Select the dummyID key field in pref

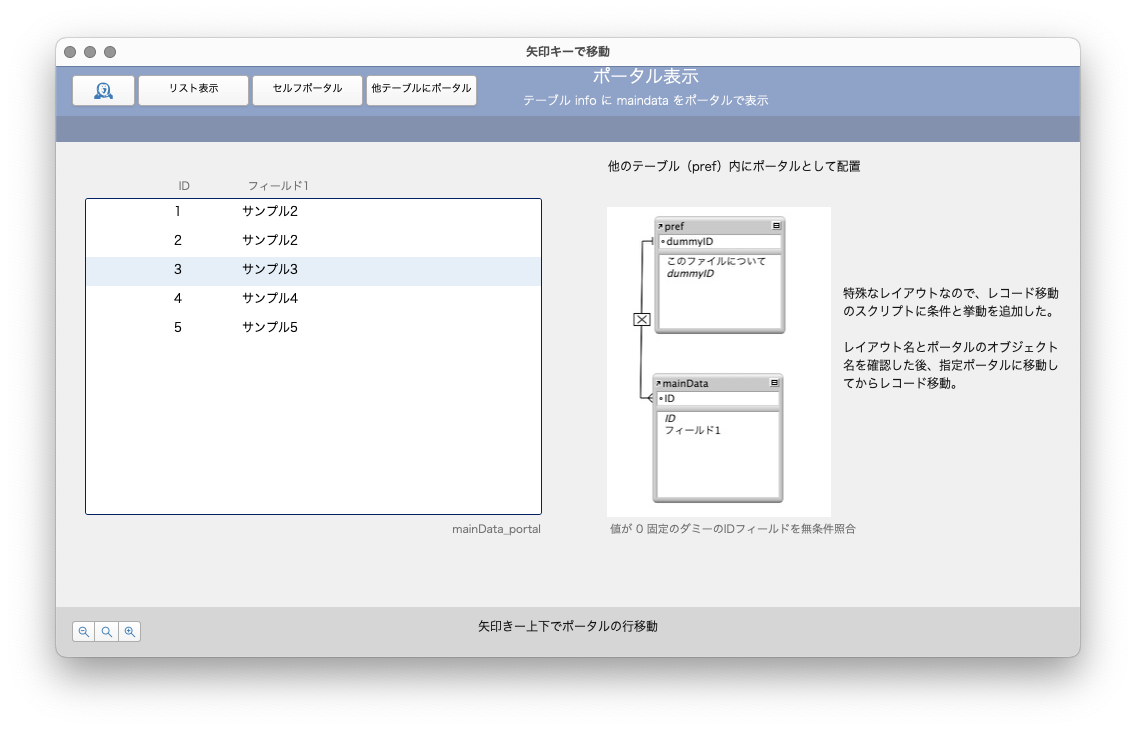point(719,242)
